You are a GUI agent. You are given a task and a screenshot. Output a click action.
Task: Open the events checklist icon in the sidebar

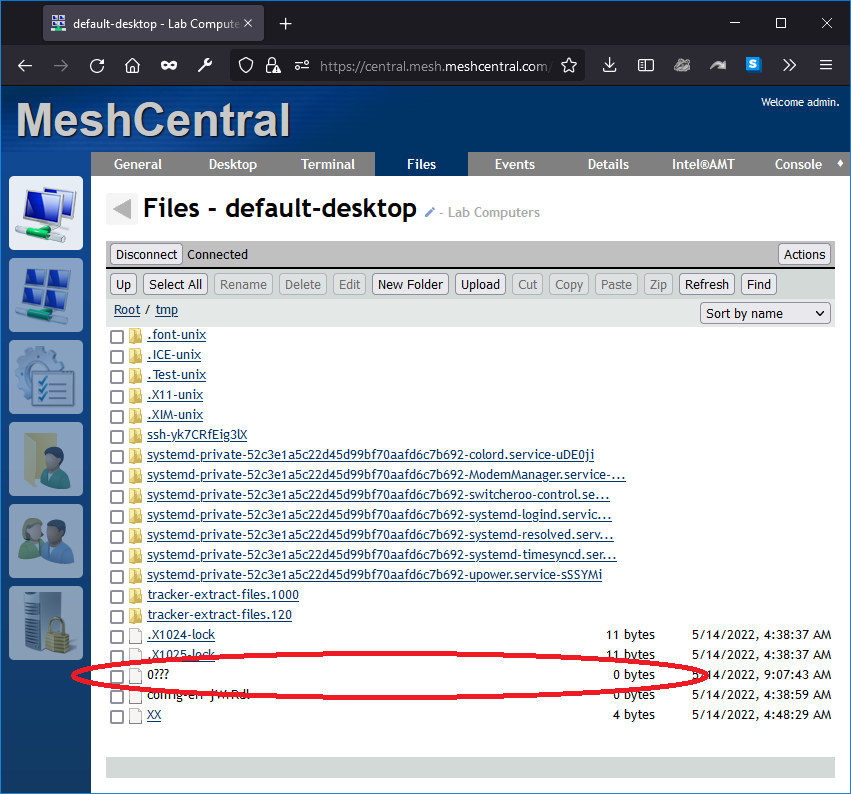[46, 377]
